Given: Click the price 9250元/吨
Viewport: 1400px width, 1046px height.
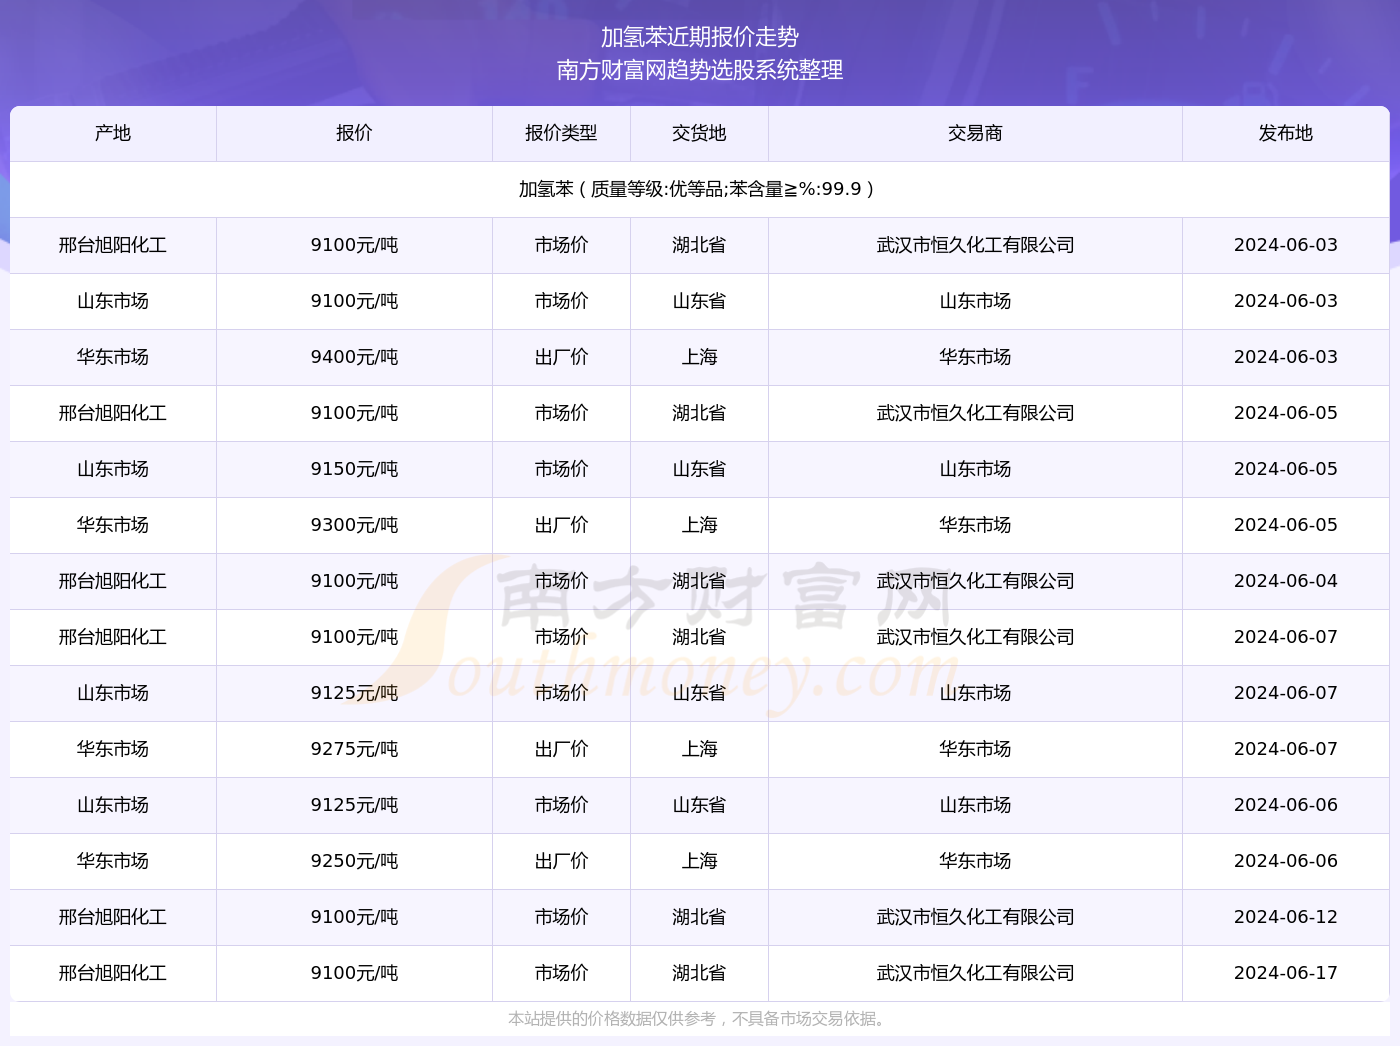Looking at the screenshot, I should [x=354, y=861].
